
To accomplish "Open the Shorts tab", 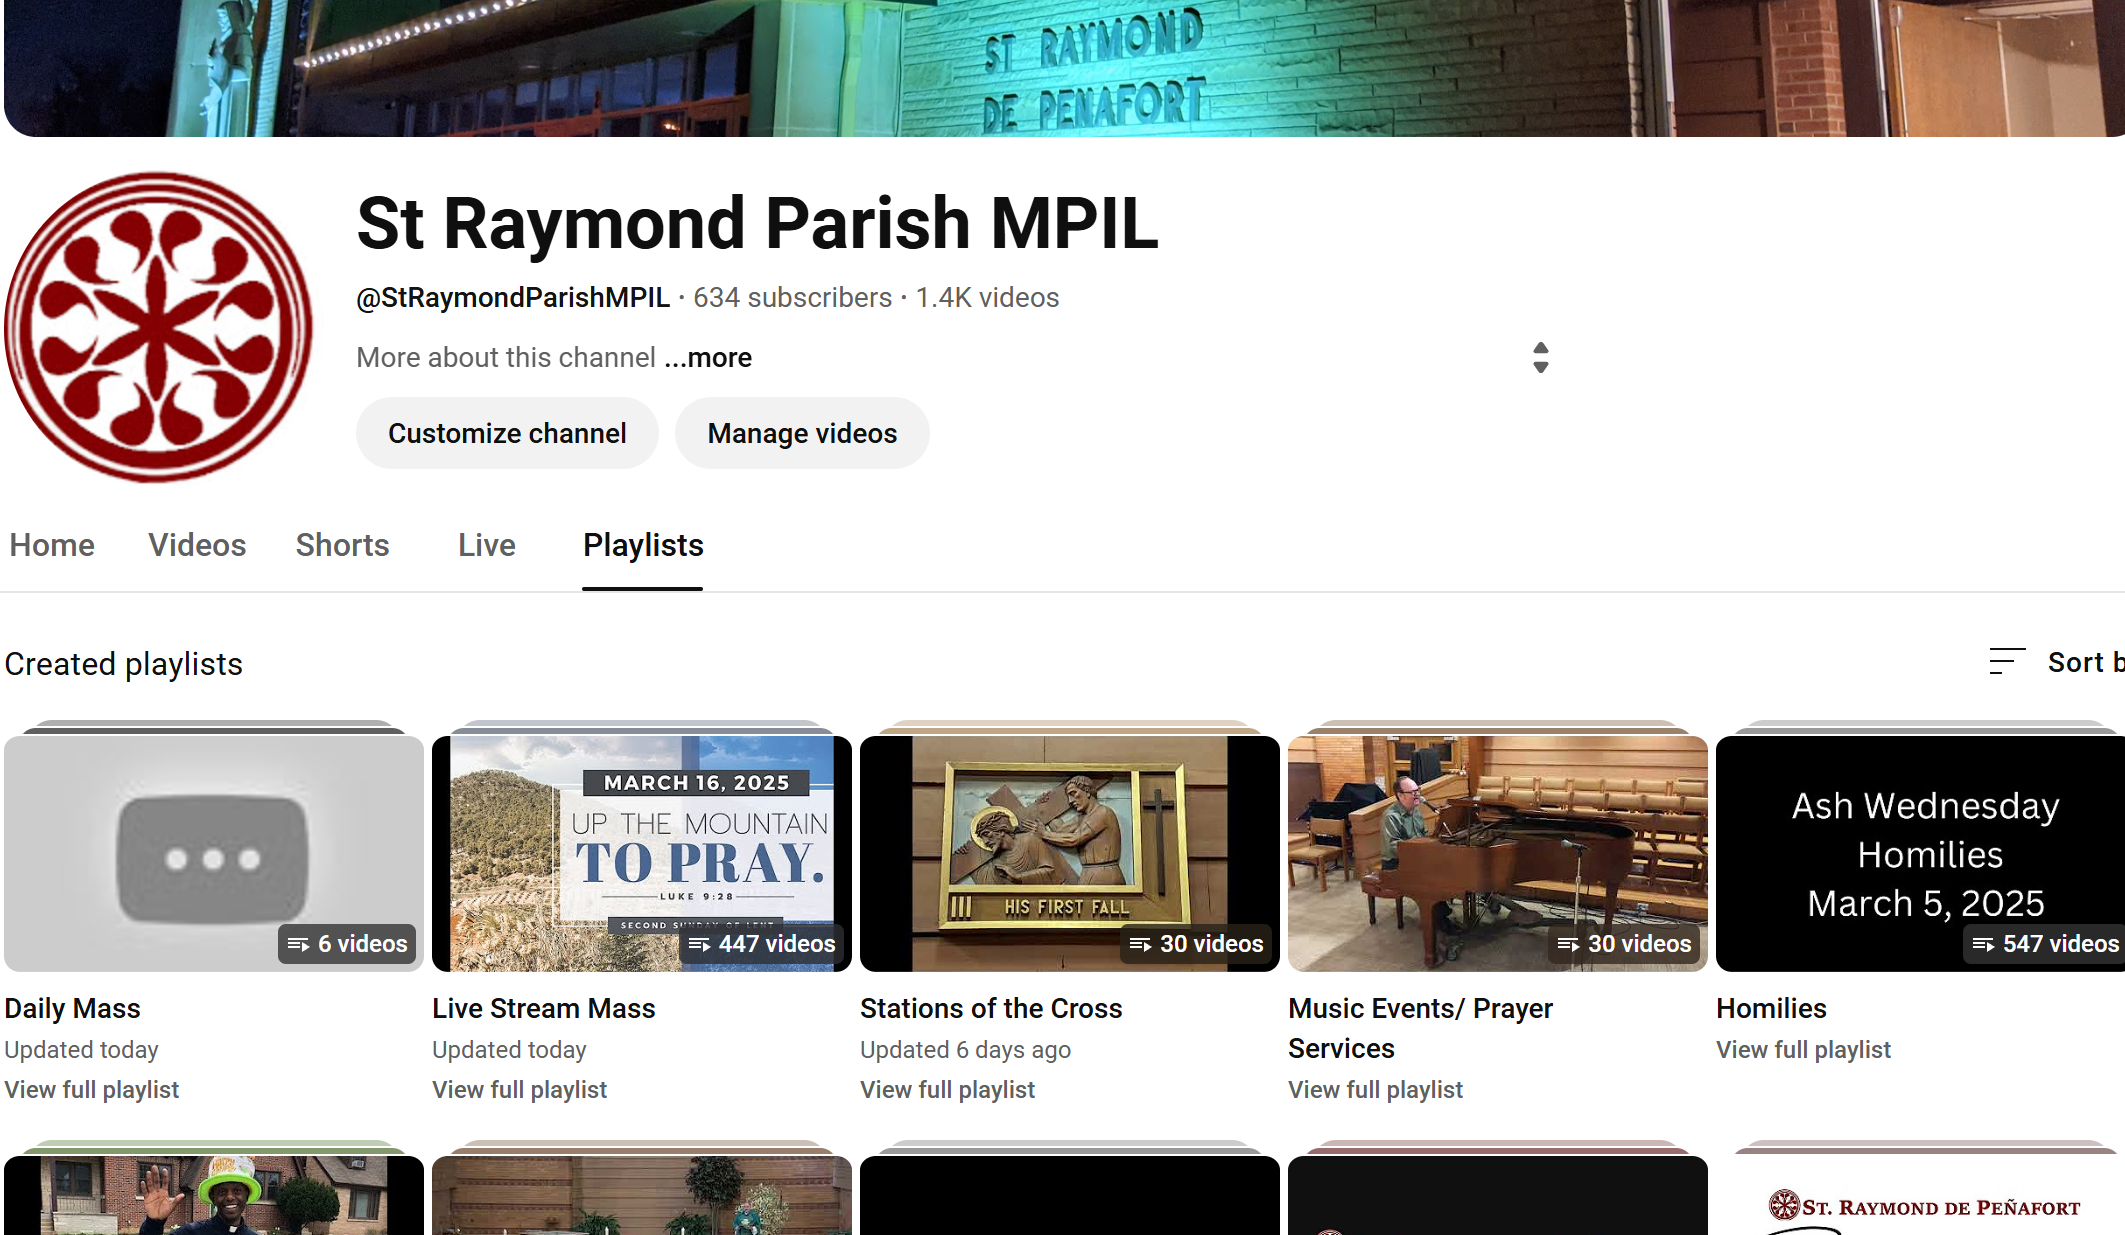I will point(342,545).
